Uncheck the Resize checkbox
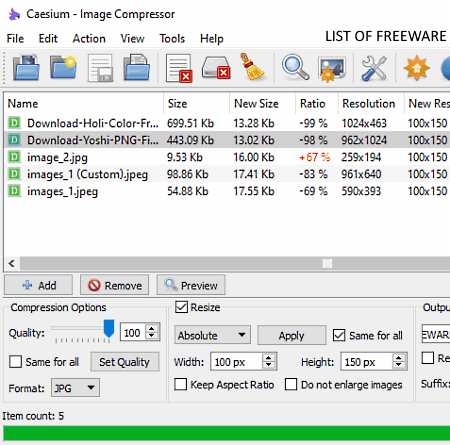Screen dimensions: 450x445 click(181, 307)
